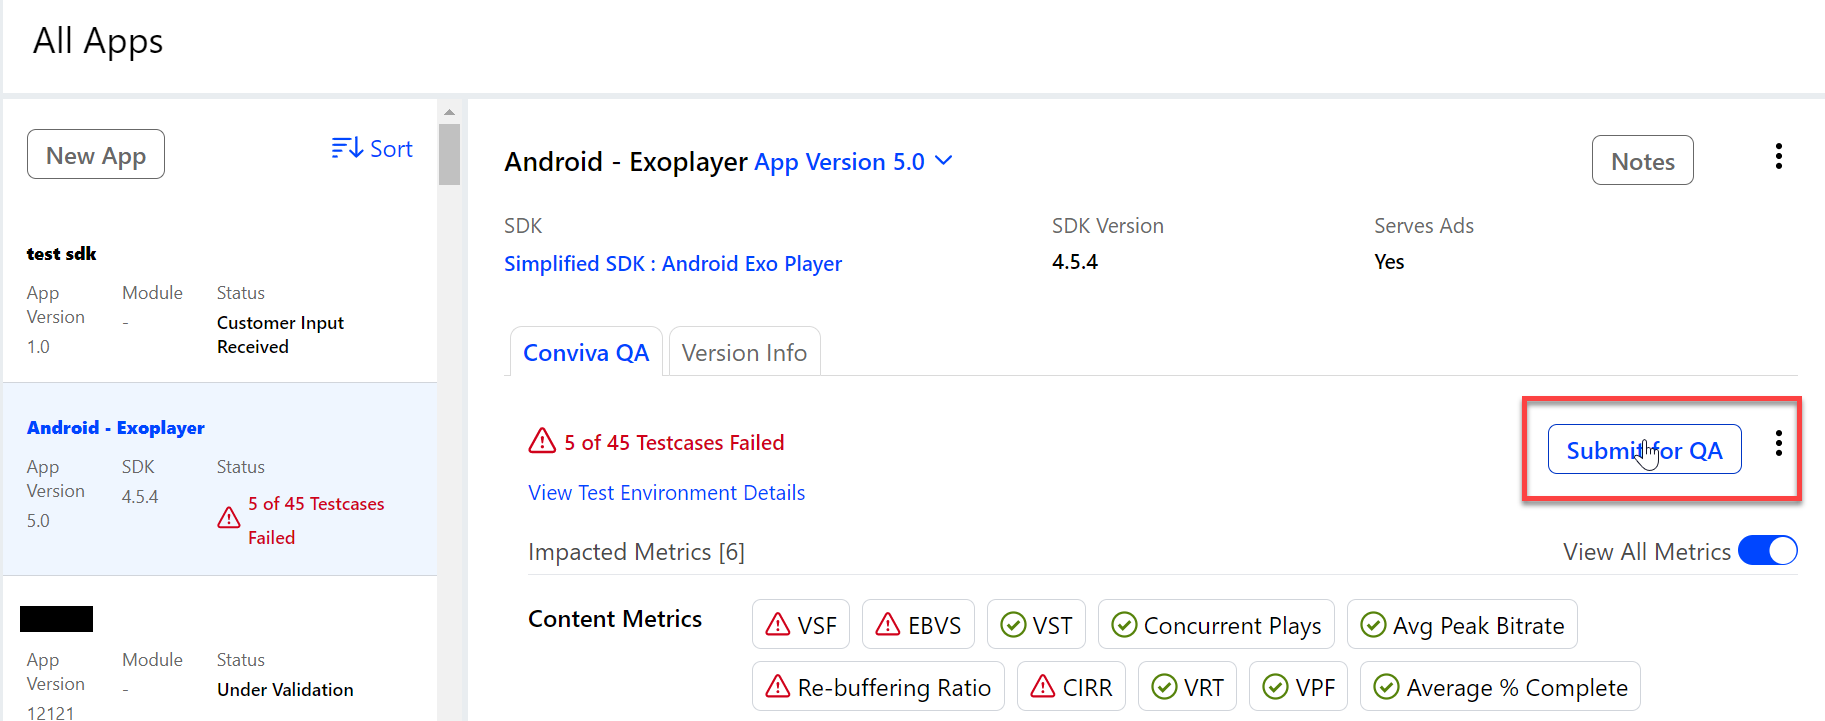Screen dimensions: 1825x721
Task: Open Simplified SDK Android Exo Player link
Action: click(672, 264)
